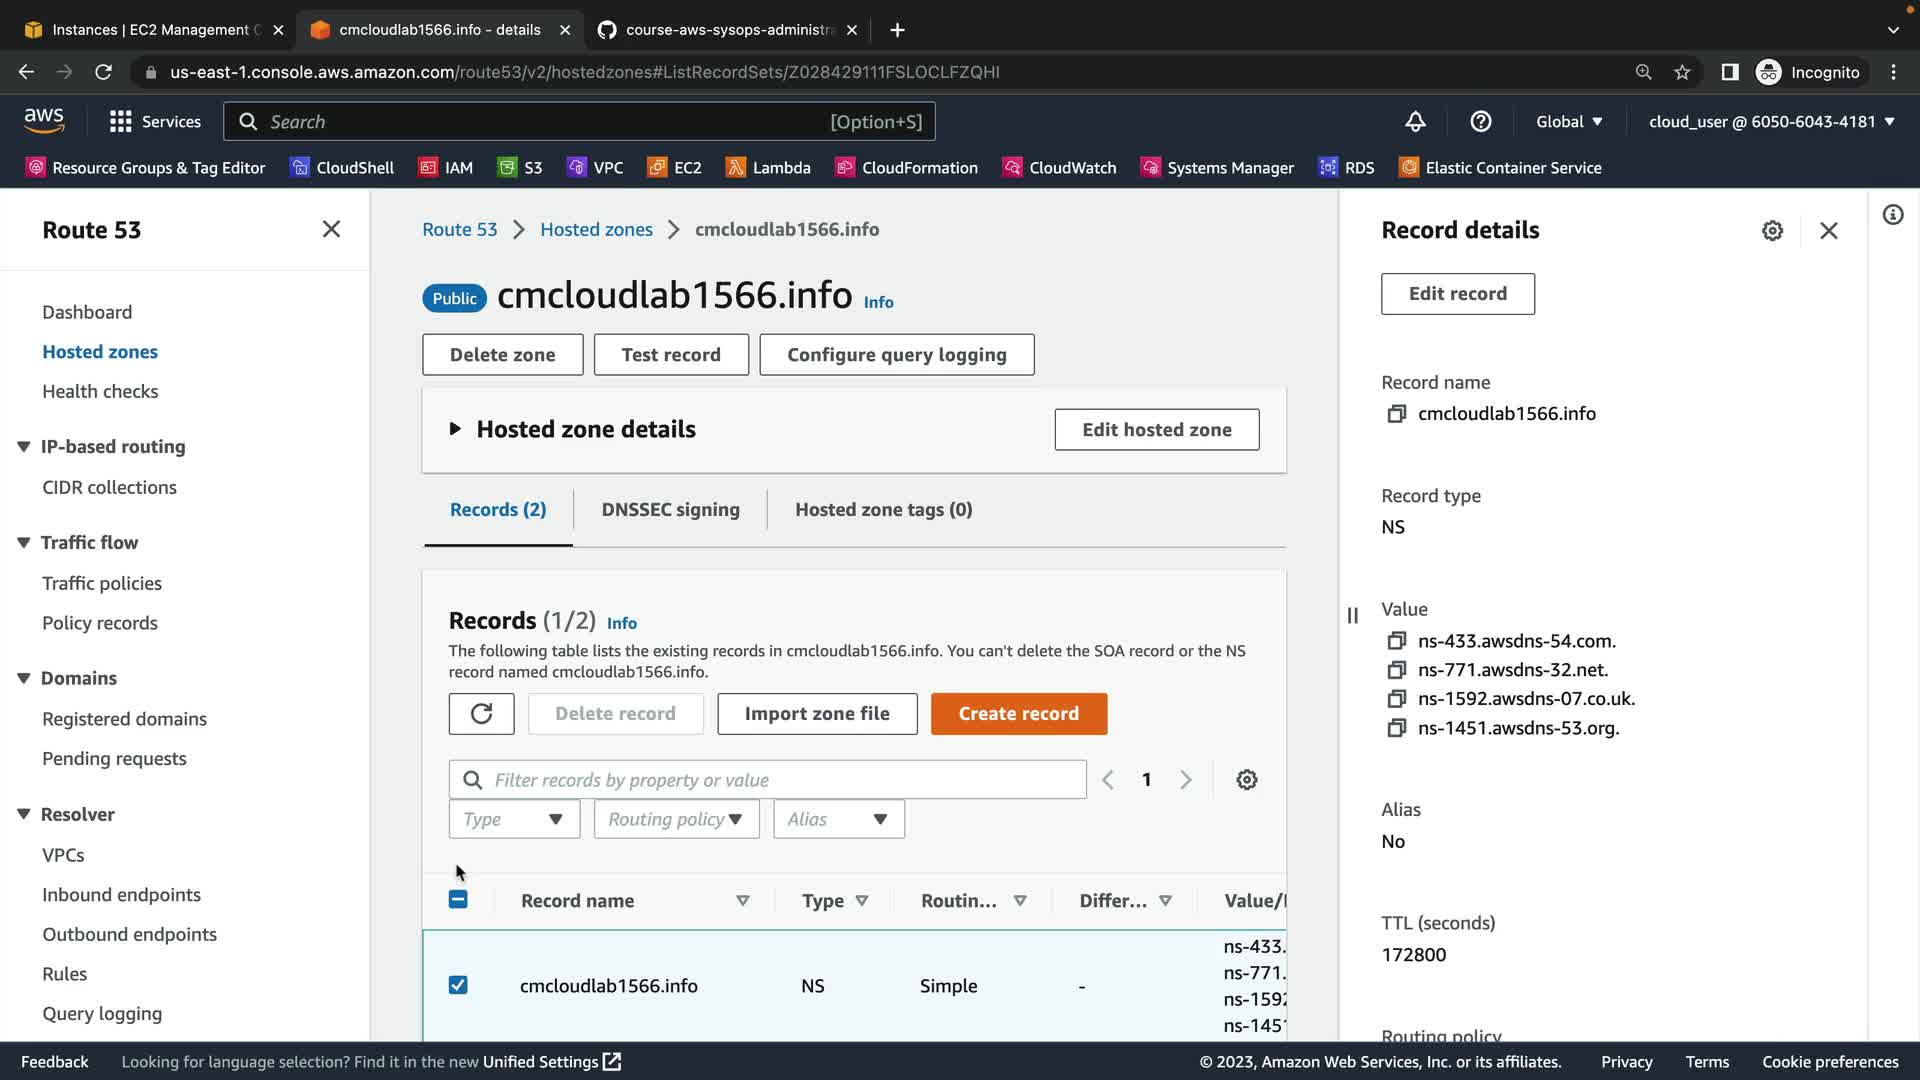Open records table preferences gear

(1246, 780)
